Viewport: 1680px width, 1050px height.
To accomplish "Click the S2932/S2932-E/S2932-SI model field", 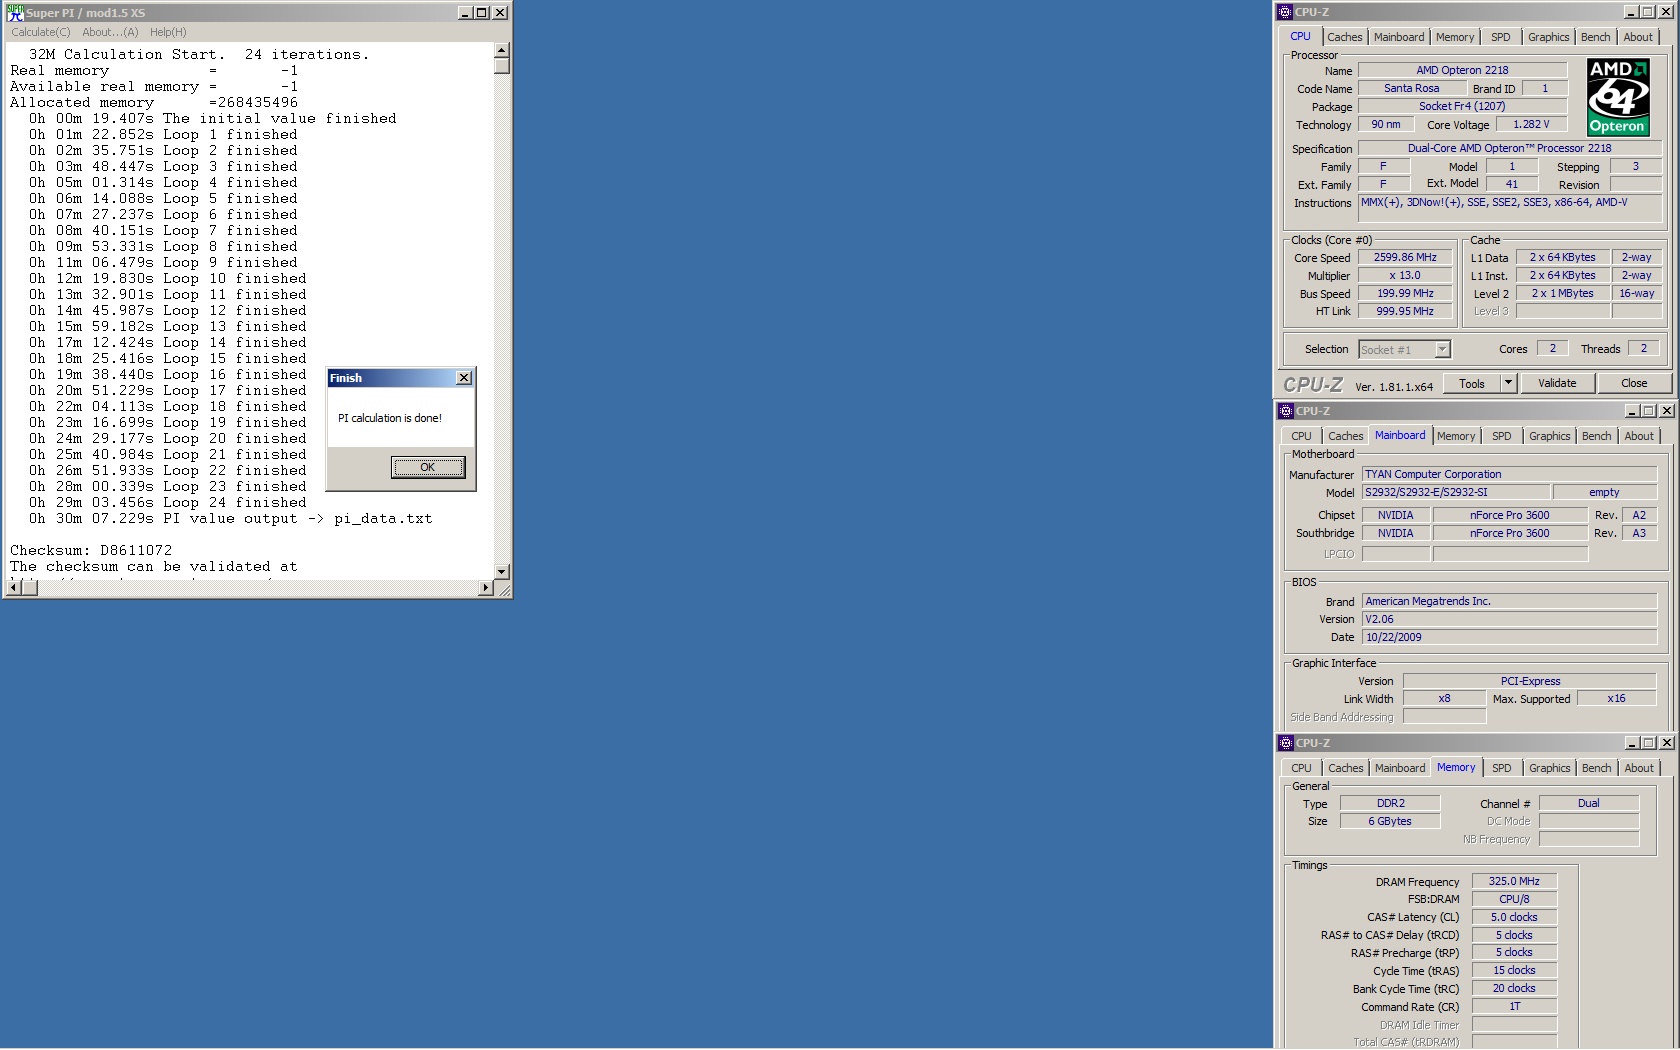I will tap(1456, 492).
